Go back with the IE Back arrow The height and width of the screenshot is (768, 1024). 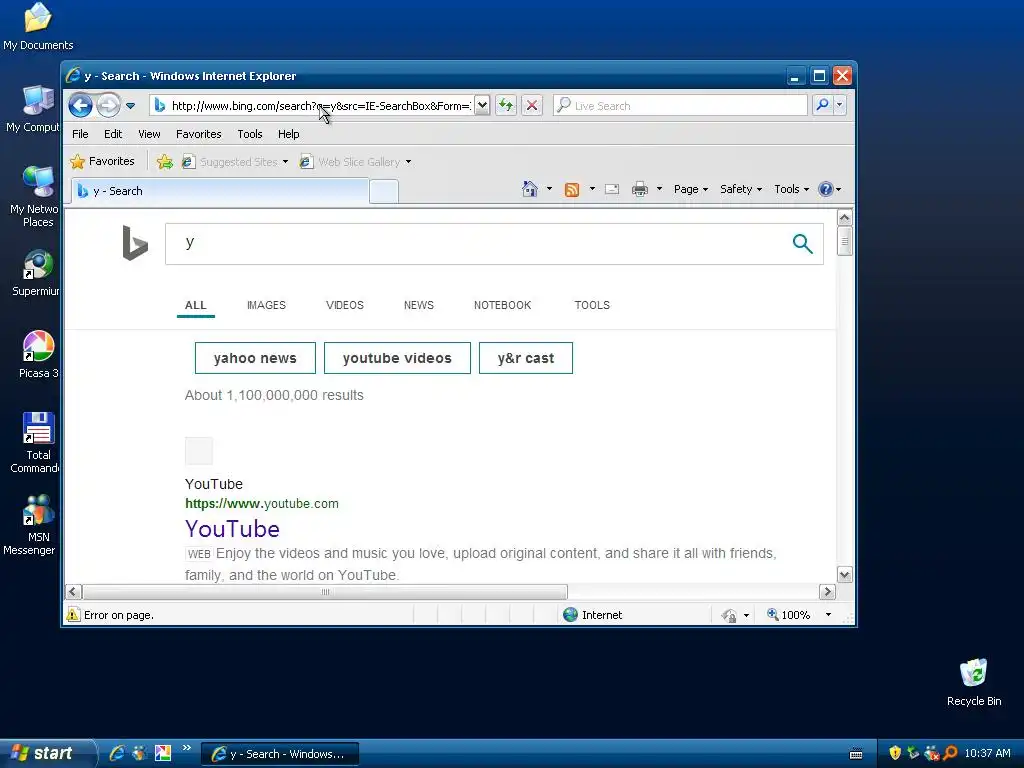80,105
